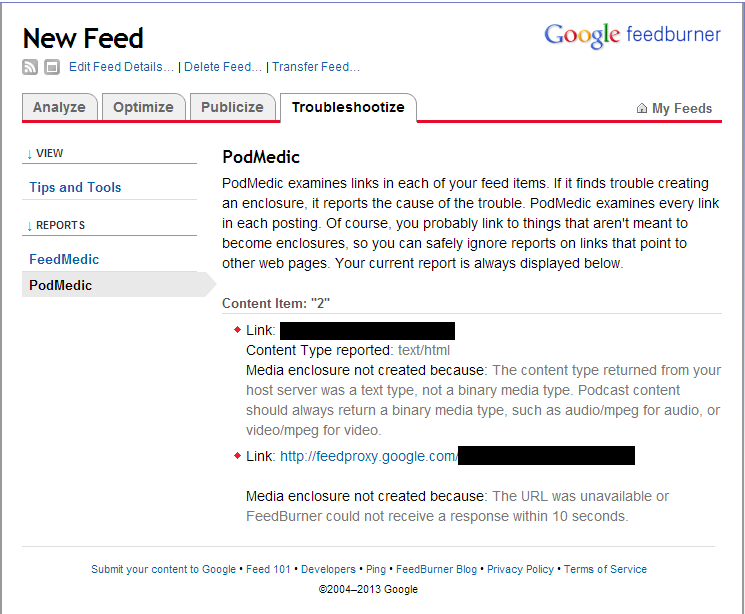Click the Delete Feed link
This screenshot has width=745, height=614.
[223, 67]
